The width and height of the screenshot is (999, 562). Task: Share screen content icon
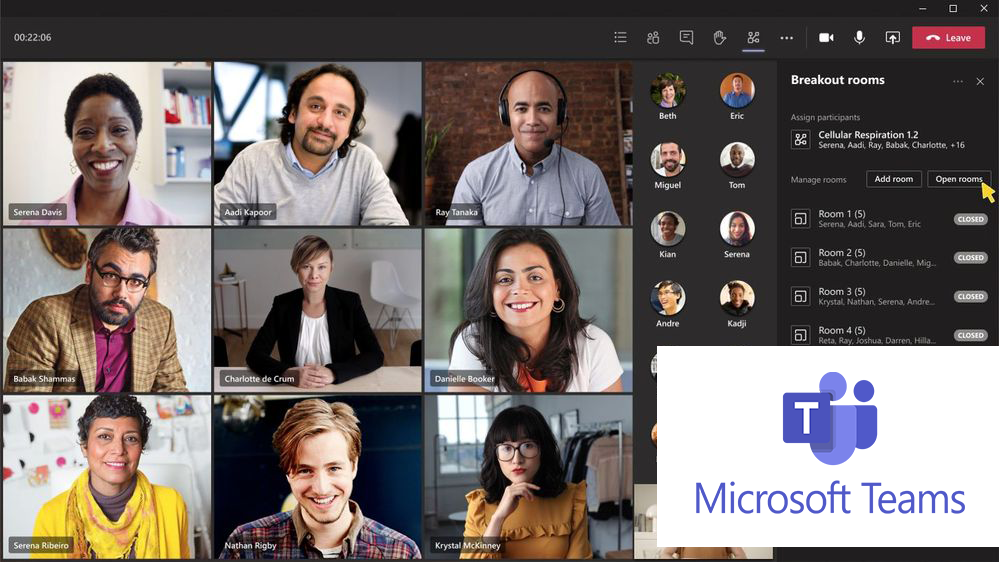click(893, 38)
